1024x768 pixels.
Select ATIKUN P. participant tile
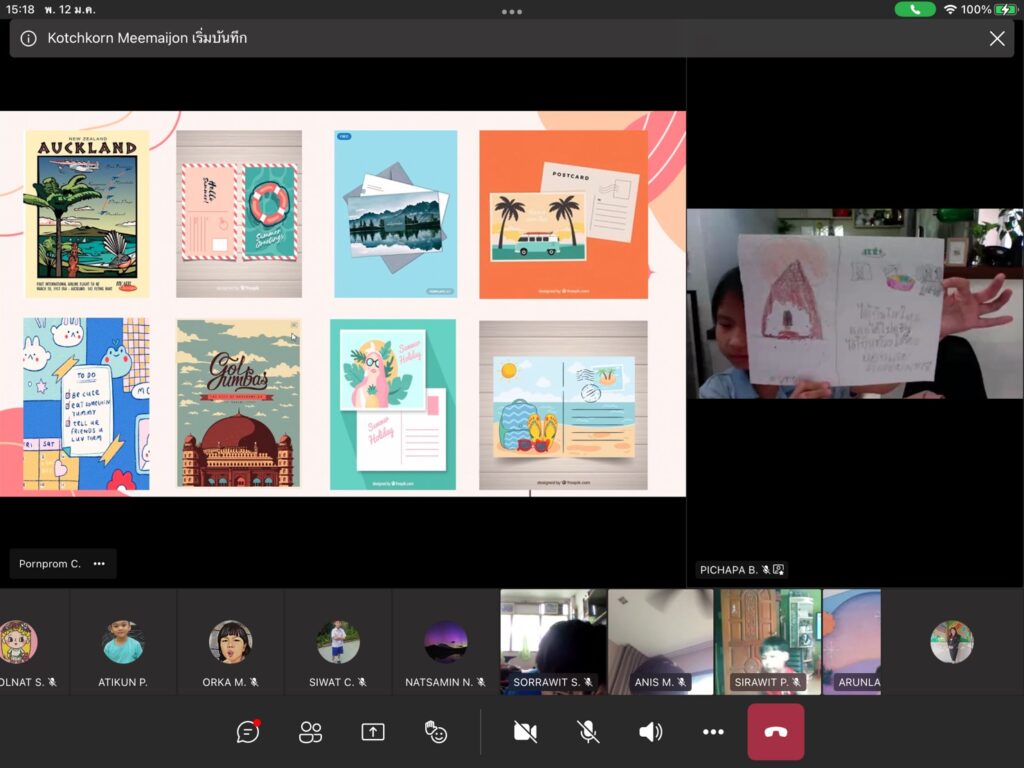123,642
